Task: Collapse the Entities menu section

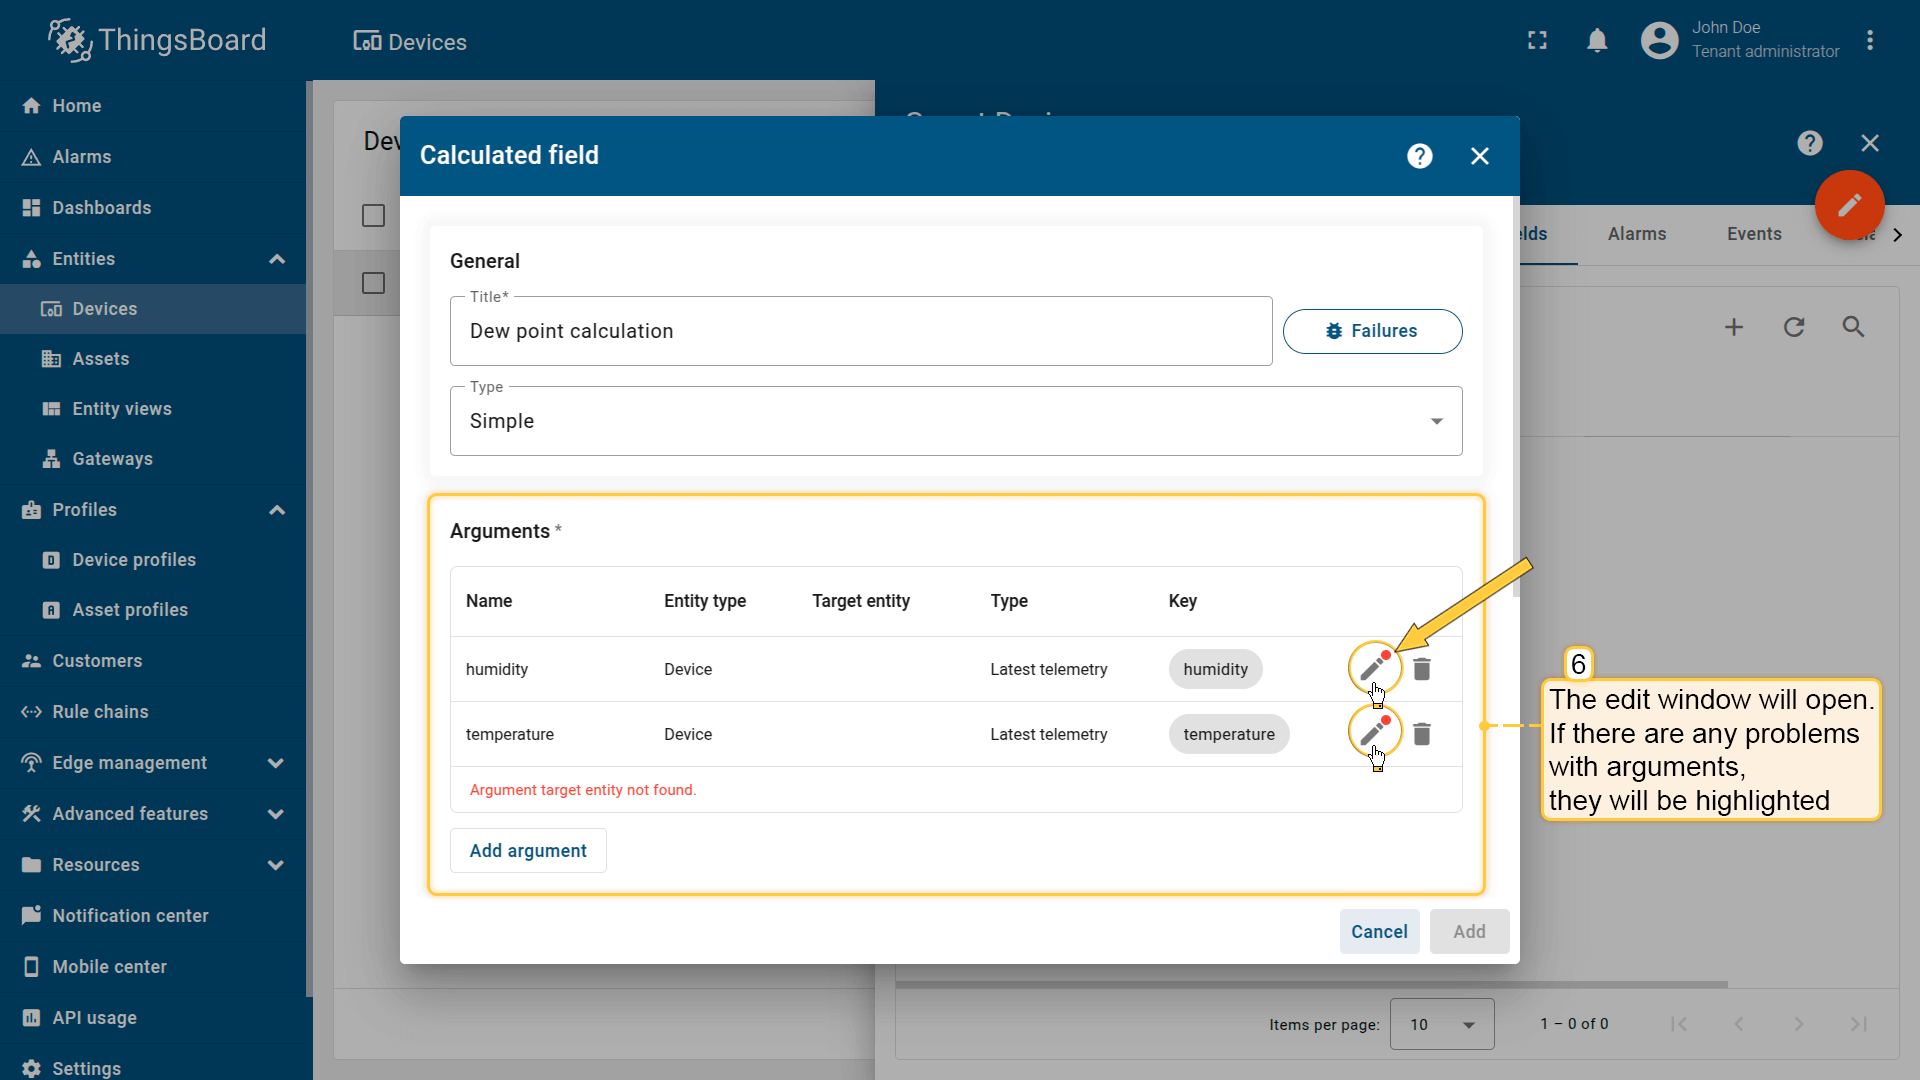Action: tap(277, 259)
